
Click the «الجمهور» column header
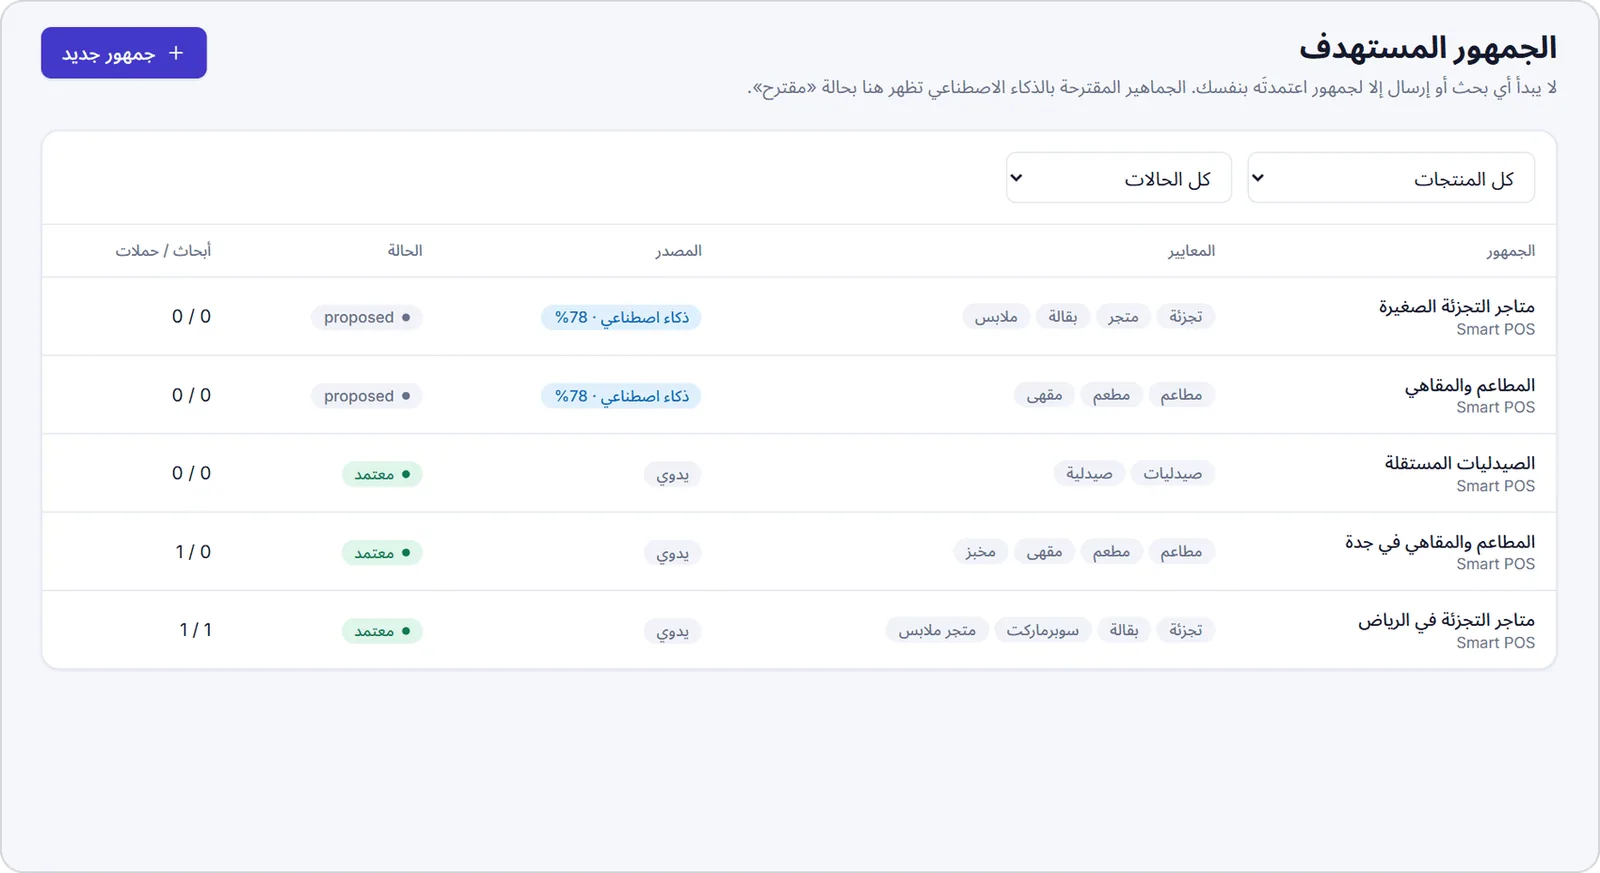pyautogui.click(x=1510, y=251)
